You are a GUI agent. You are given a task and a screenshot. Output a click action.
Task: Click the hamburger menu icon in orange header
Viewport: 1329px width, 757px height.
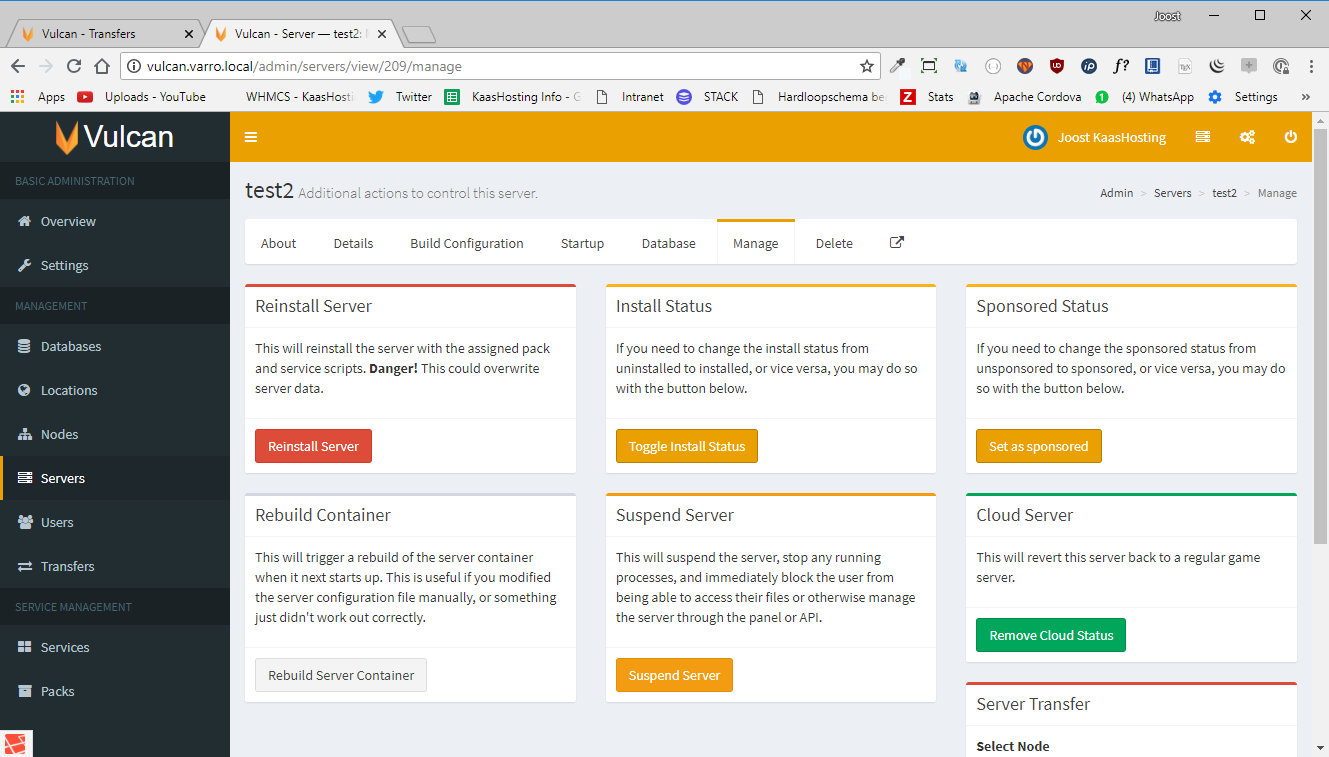pyautogui.click(x=251, y=137)
